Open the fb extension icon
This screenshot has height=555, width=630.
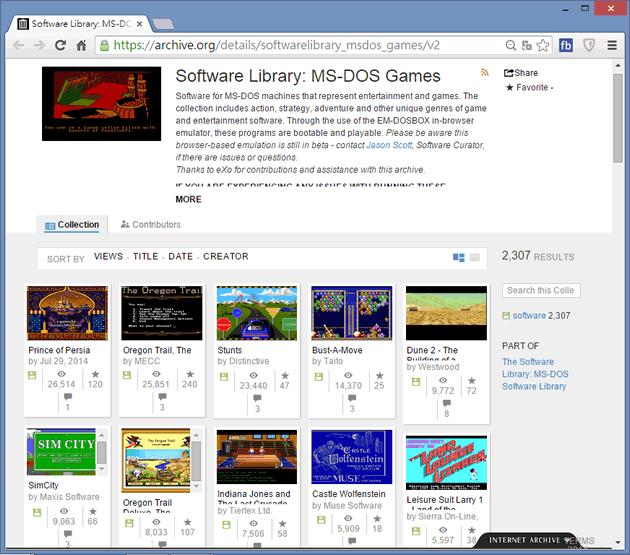566,45
